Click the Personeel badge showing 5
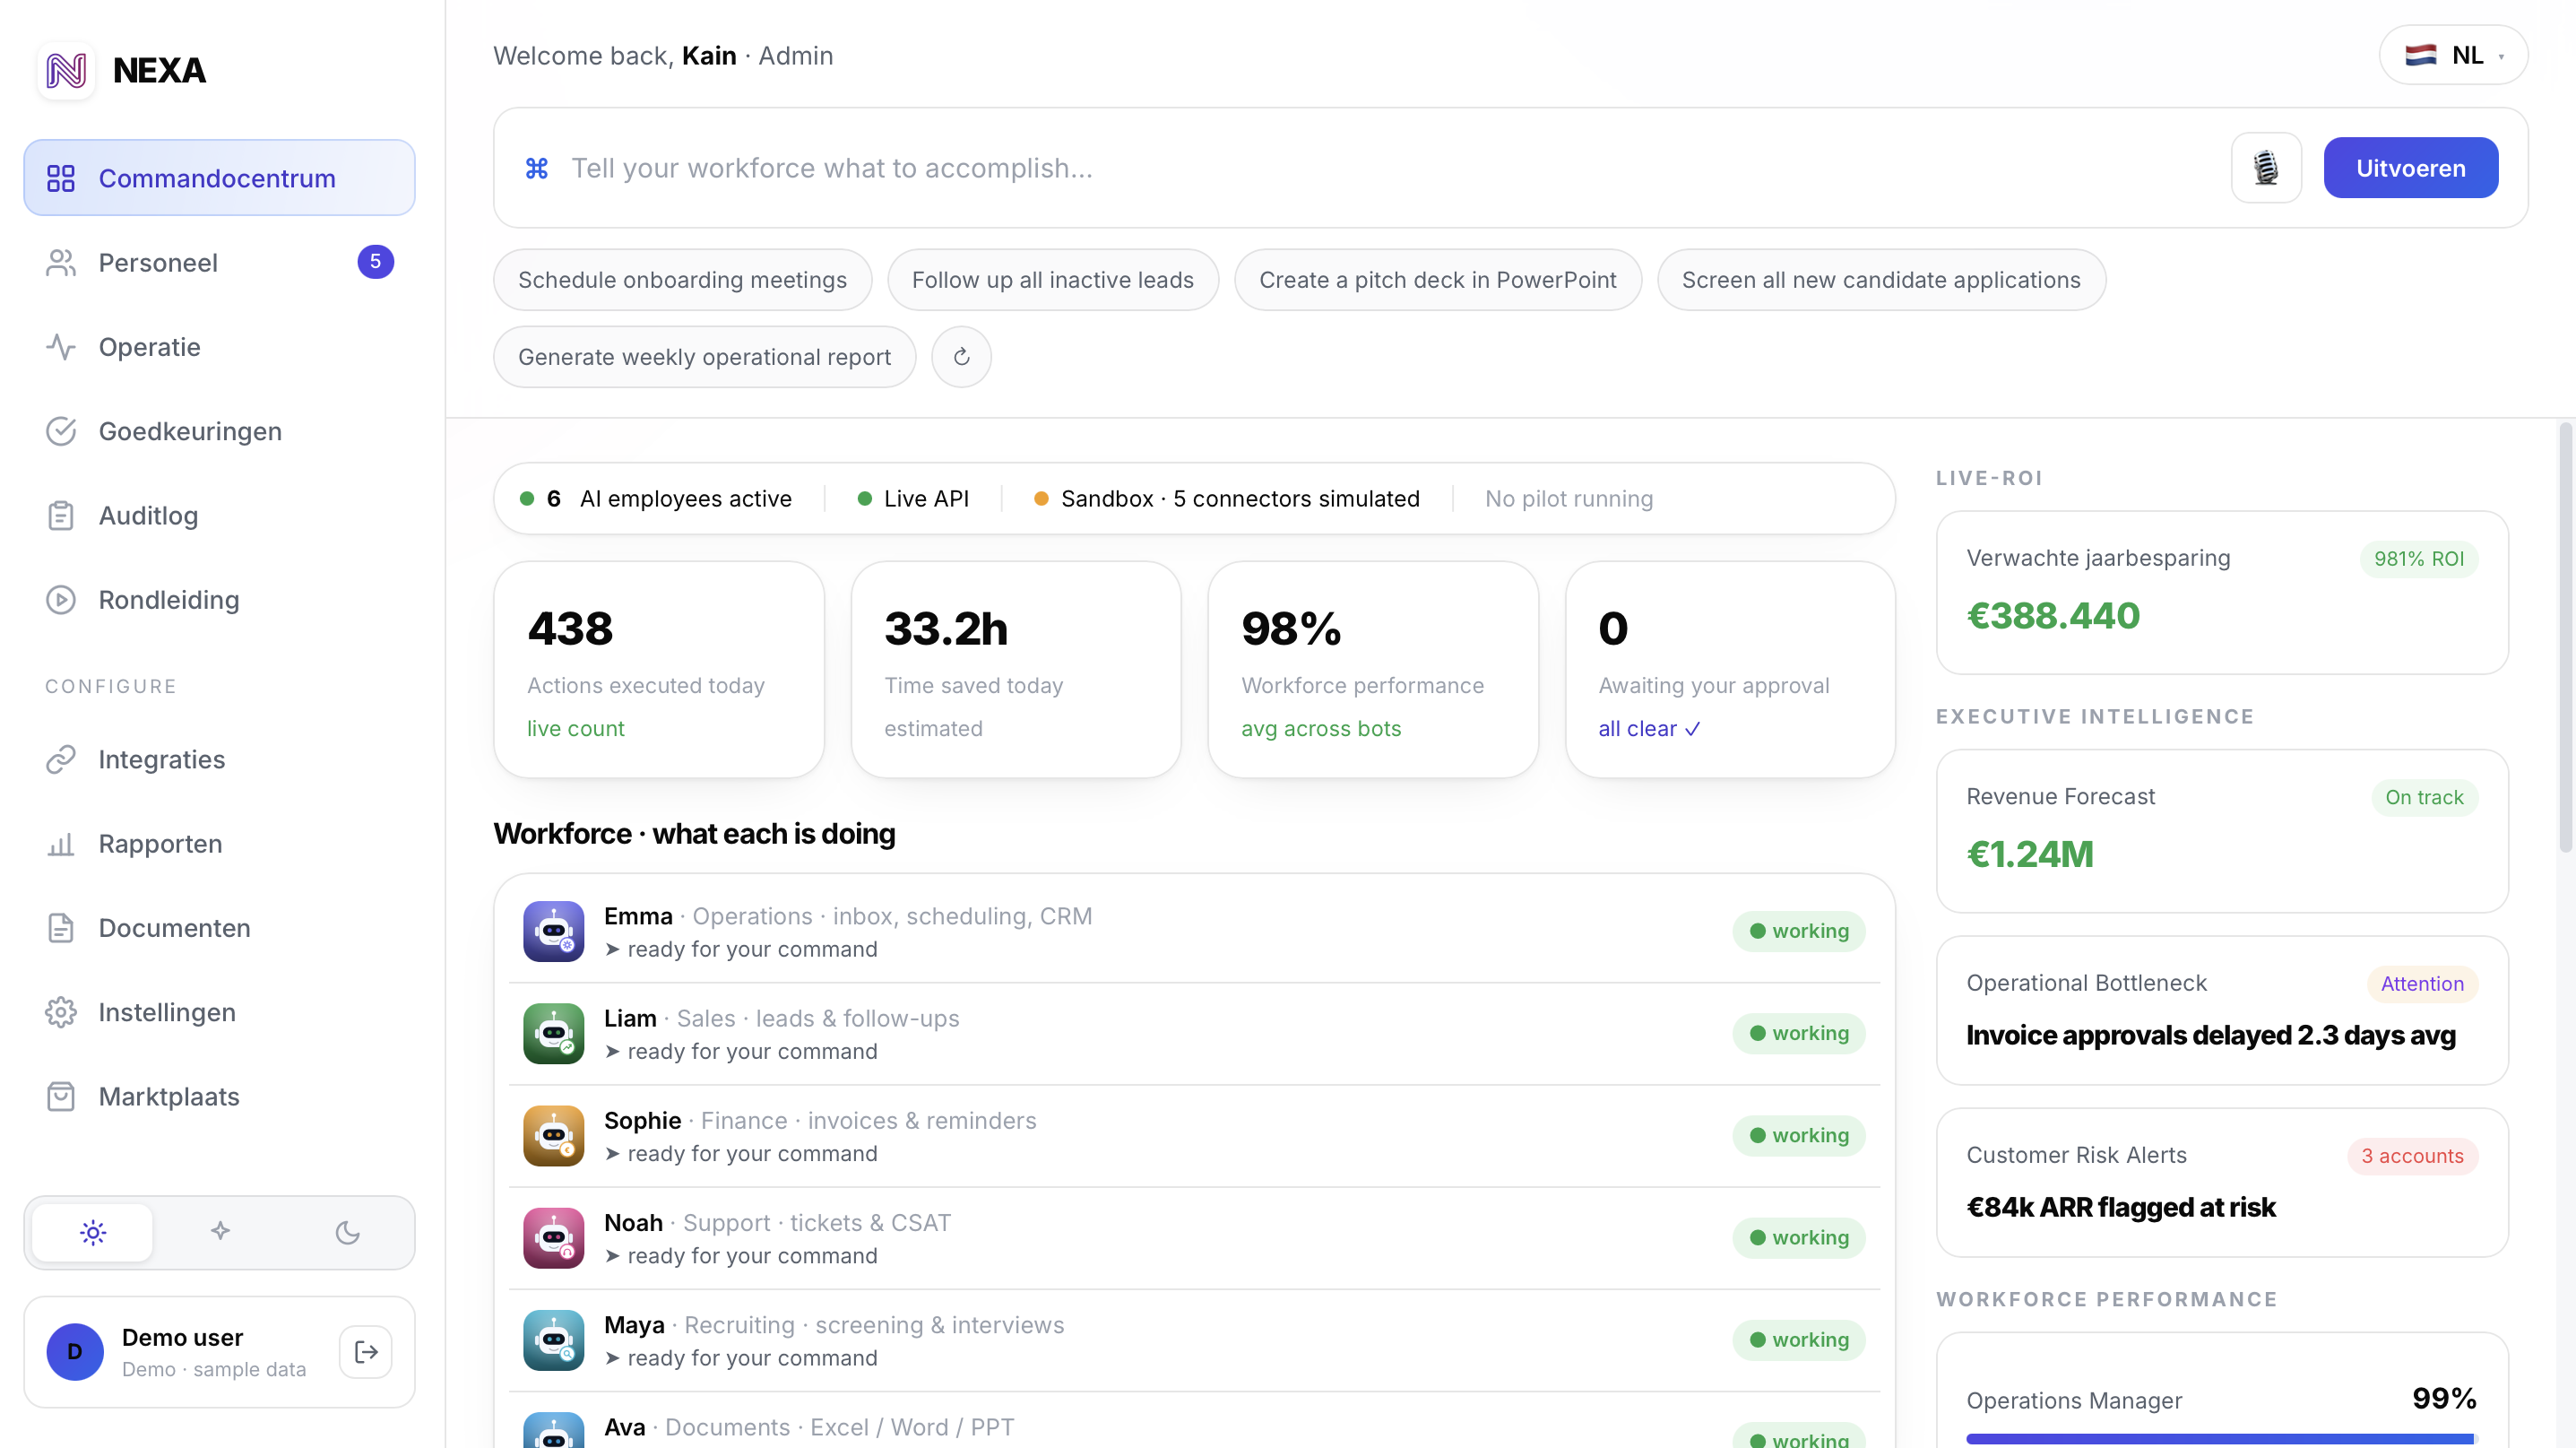The width and height of the screenshot is (2576, 1448). coord(375,262)
